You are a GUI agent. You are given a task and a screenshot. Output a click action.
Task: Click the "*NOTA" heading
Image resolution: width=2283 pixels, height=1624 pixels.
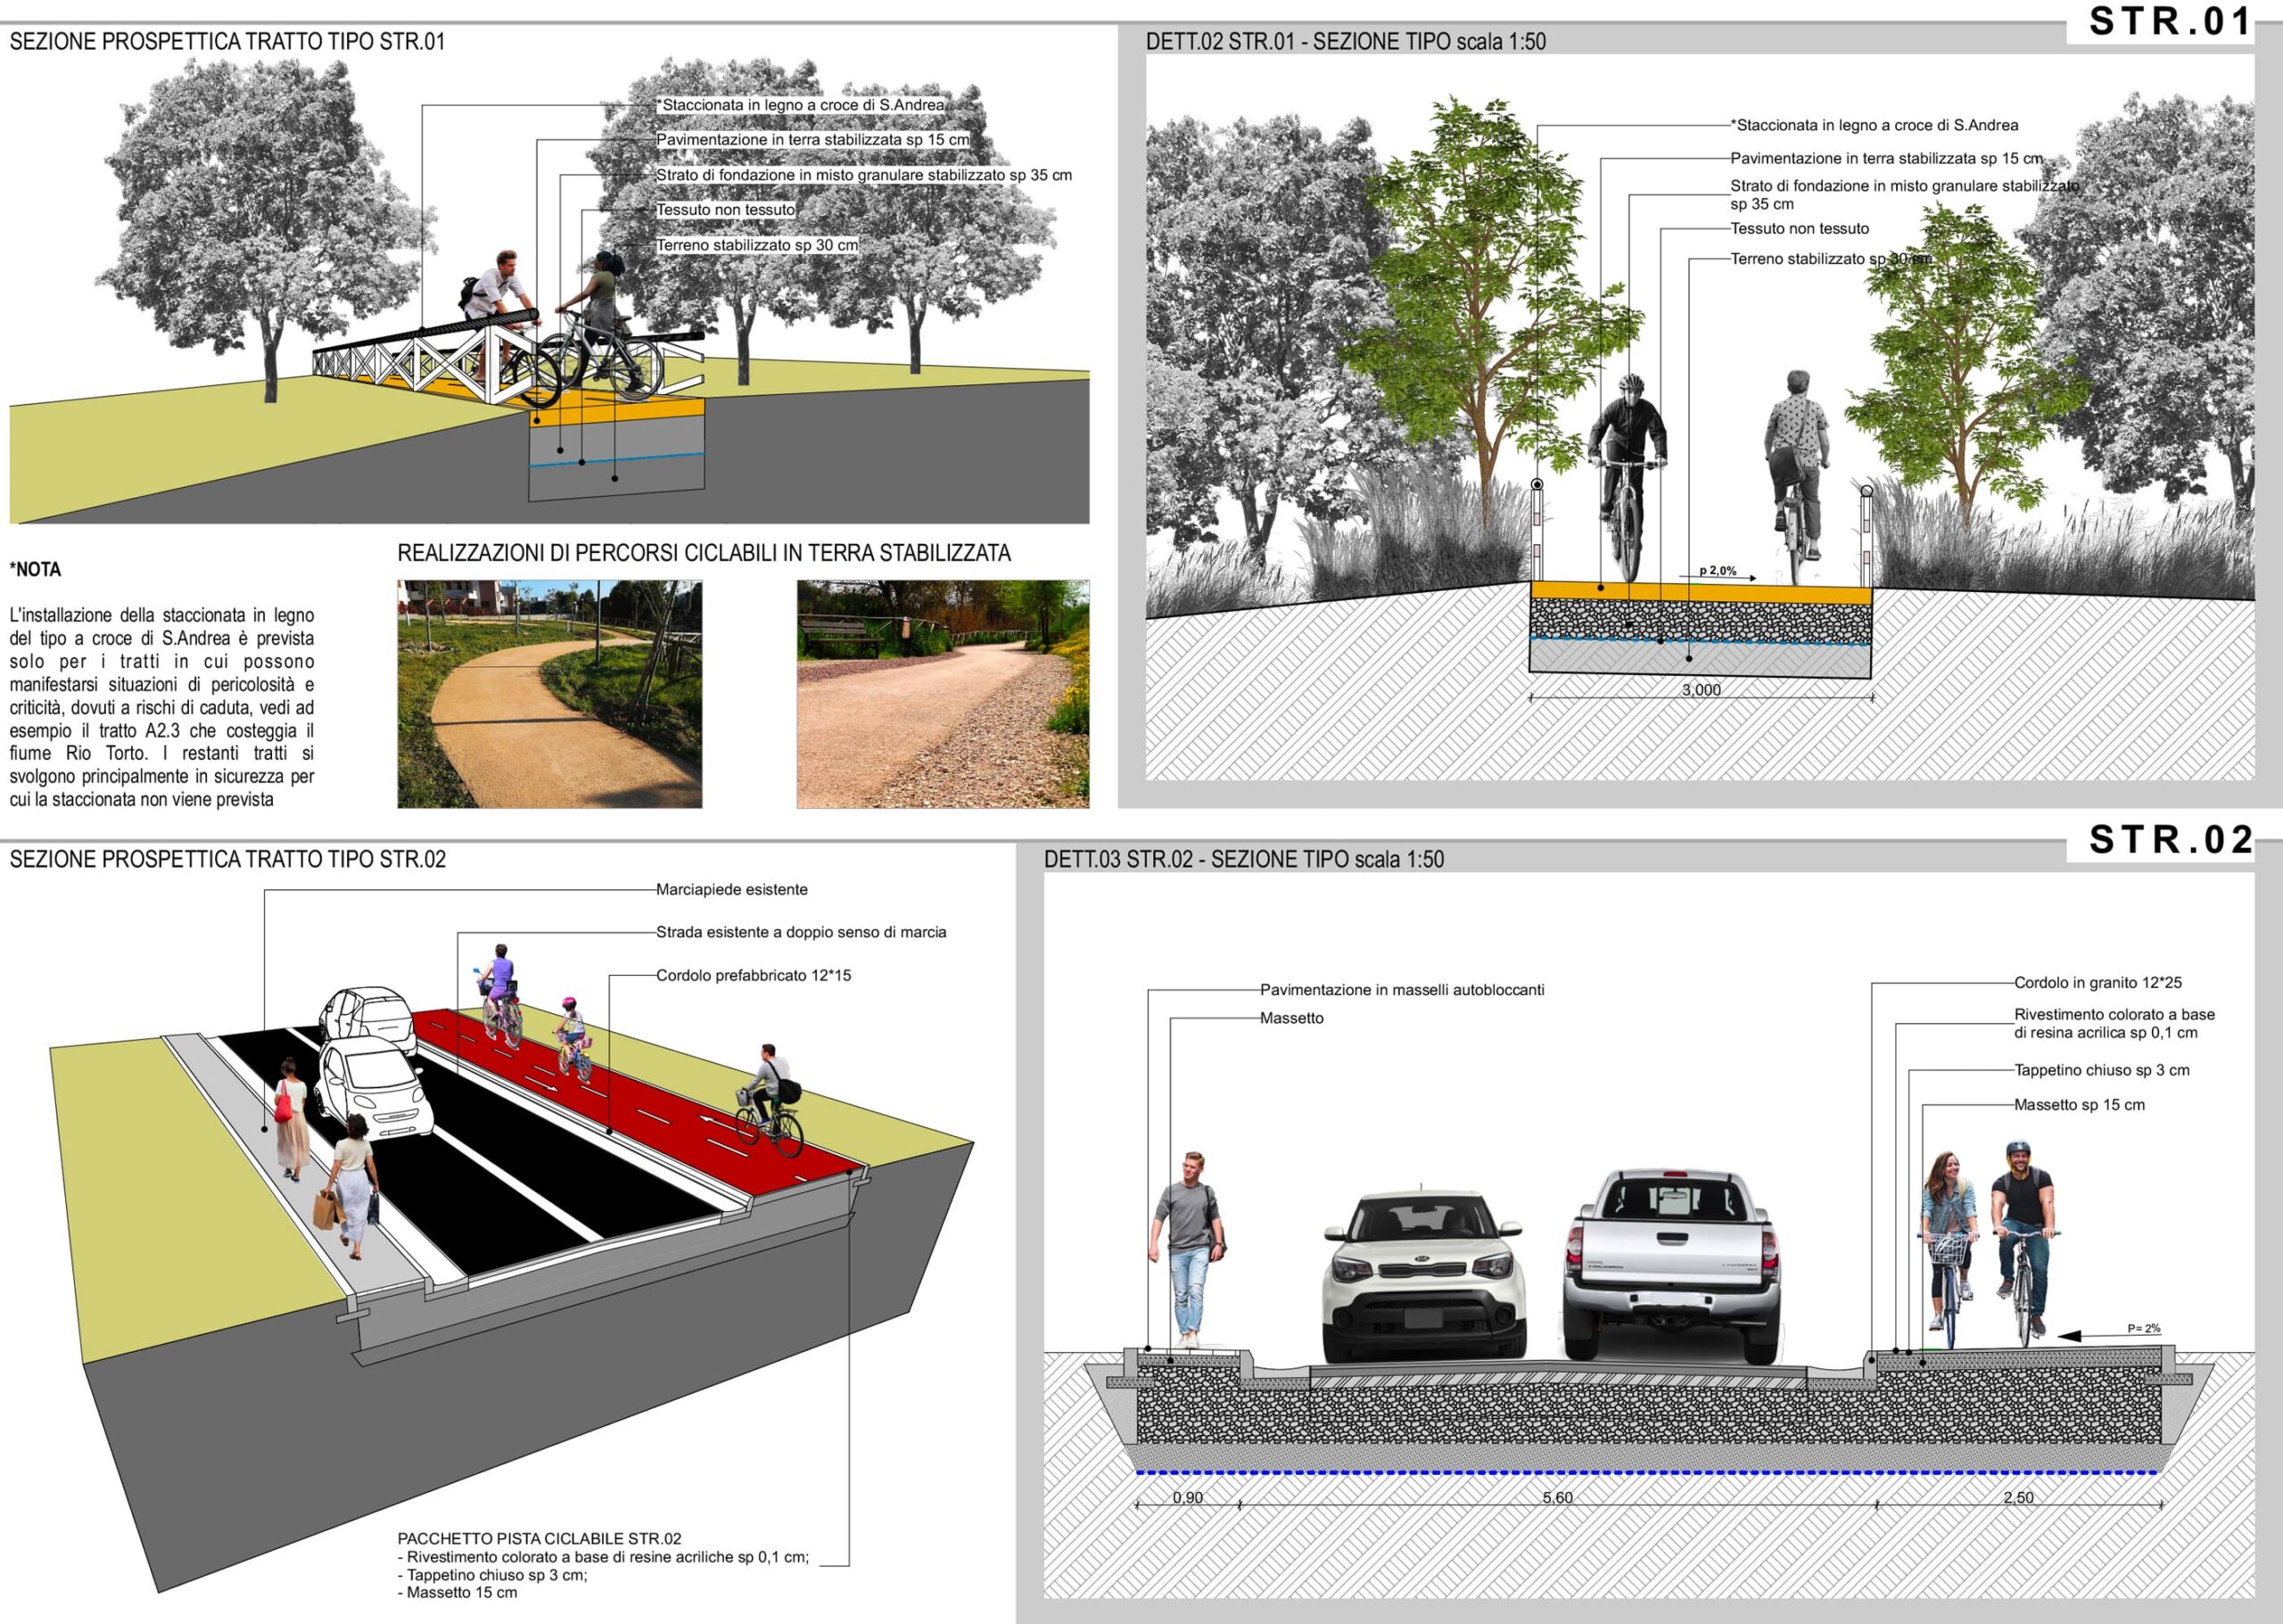pos(35,569)
